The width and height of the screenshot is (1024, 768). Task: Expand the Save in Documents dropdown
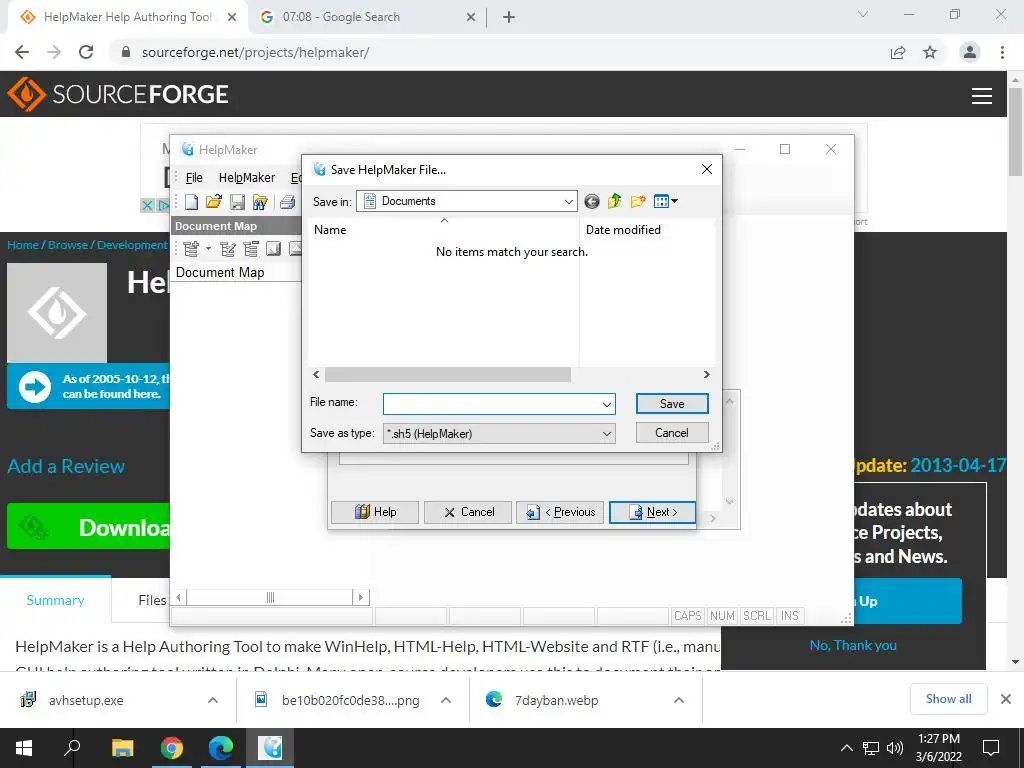pyautogui.click(x=568, y=201)
